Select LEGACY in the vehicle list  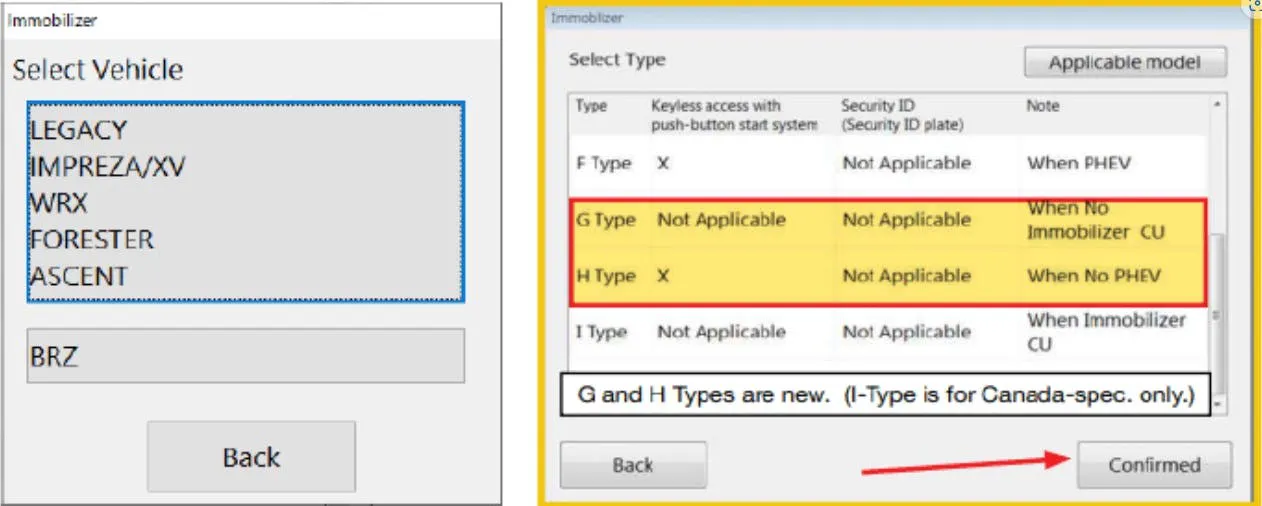pos(79,130)
